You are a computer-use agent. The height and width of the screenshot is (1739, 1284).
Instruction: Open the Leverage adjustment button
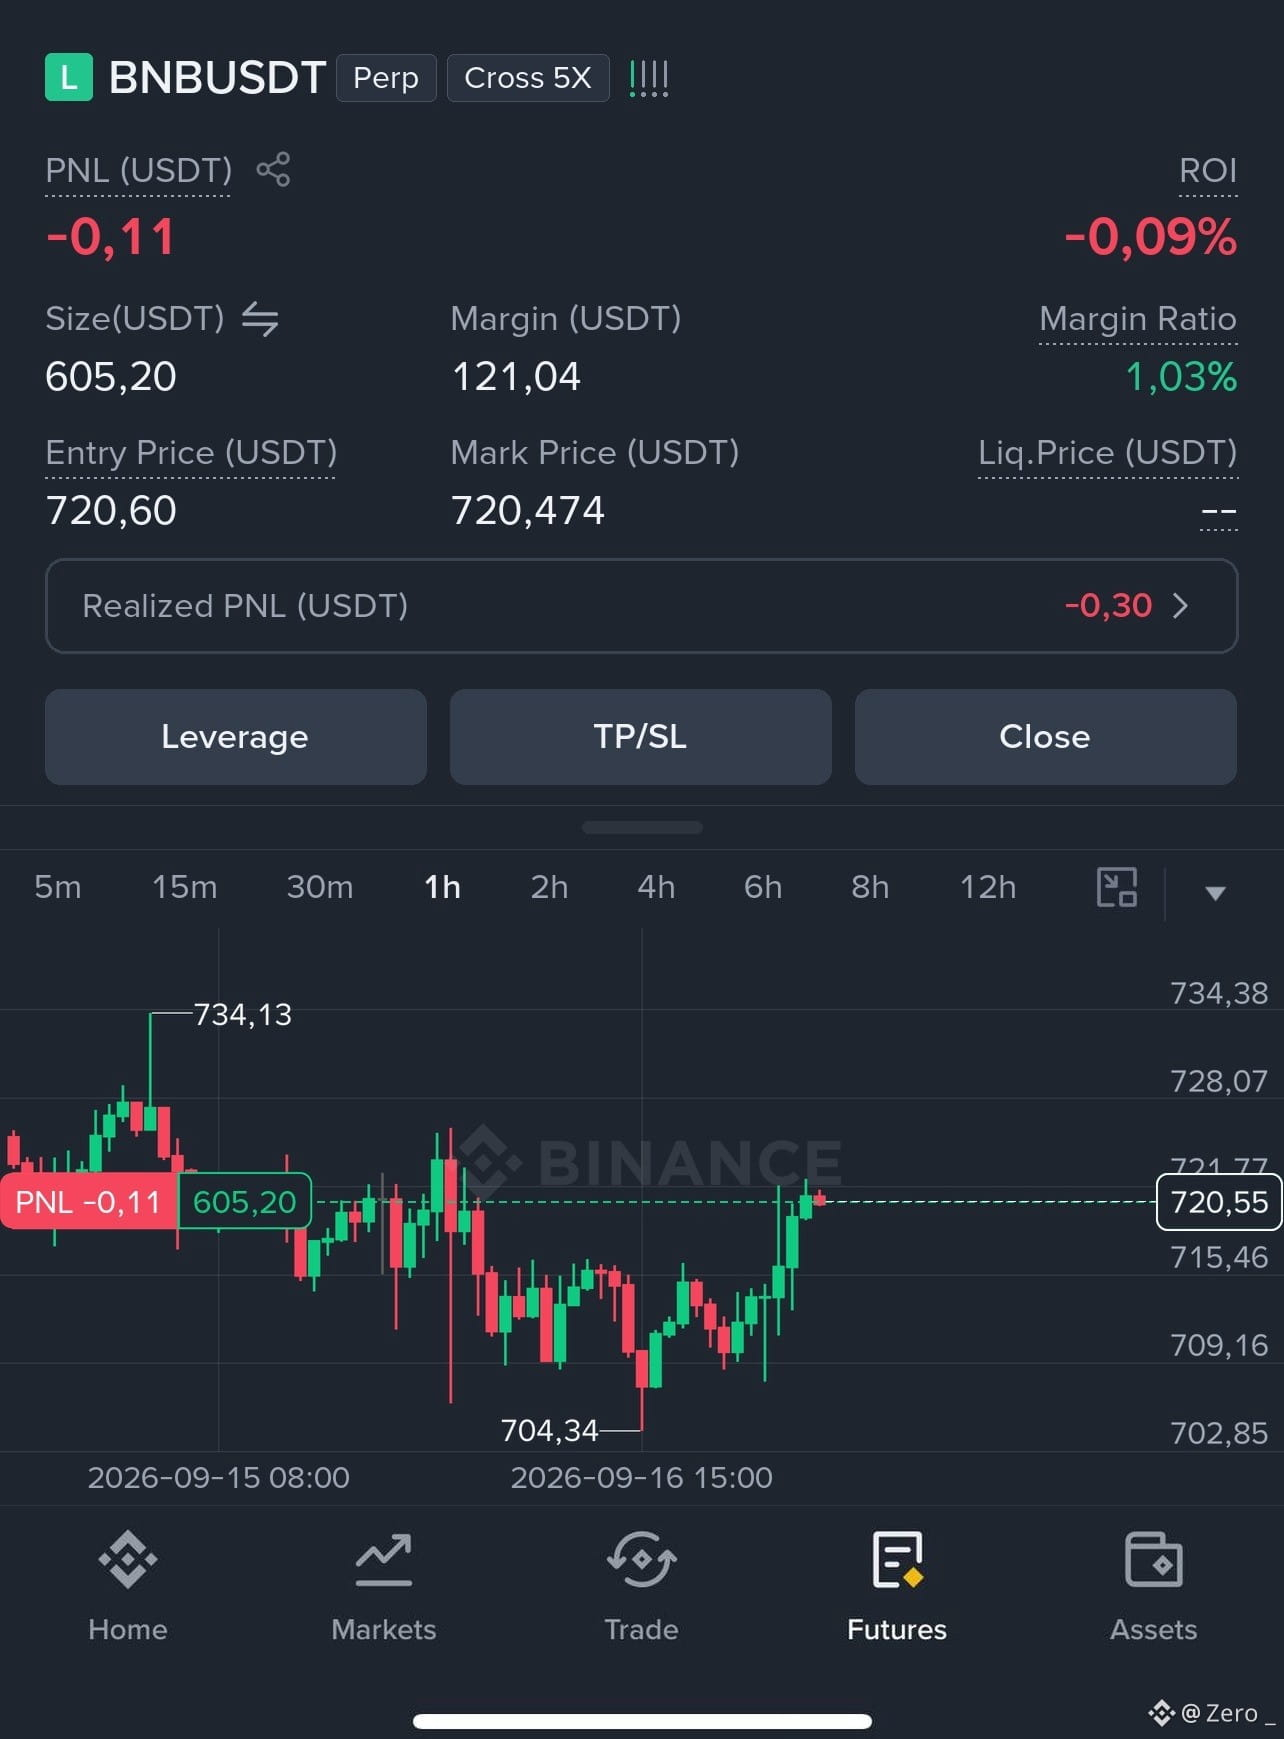[236, 737]
